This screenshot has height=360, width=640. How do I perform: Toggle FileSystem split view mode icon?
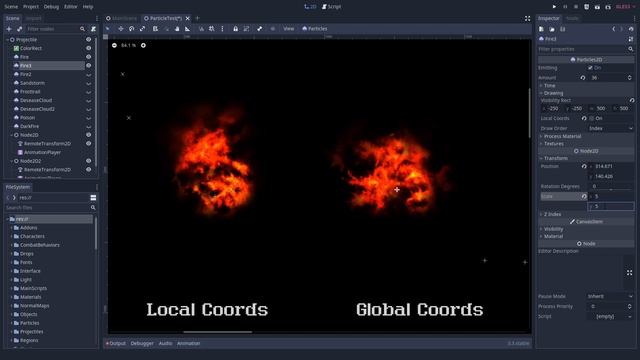[93, 198]
